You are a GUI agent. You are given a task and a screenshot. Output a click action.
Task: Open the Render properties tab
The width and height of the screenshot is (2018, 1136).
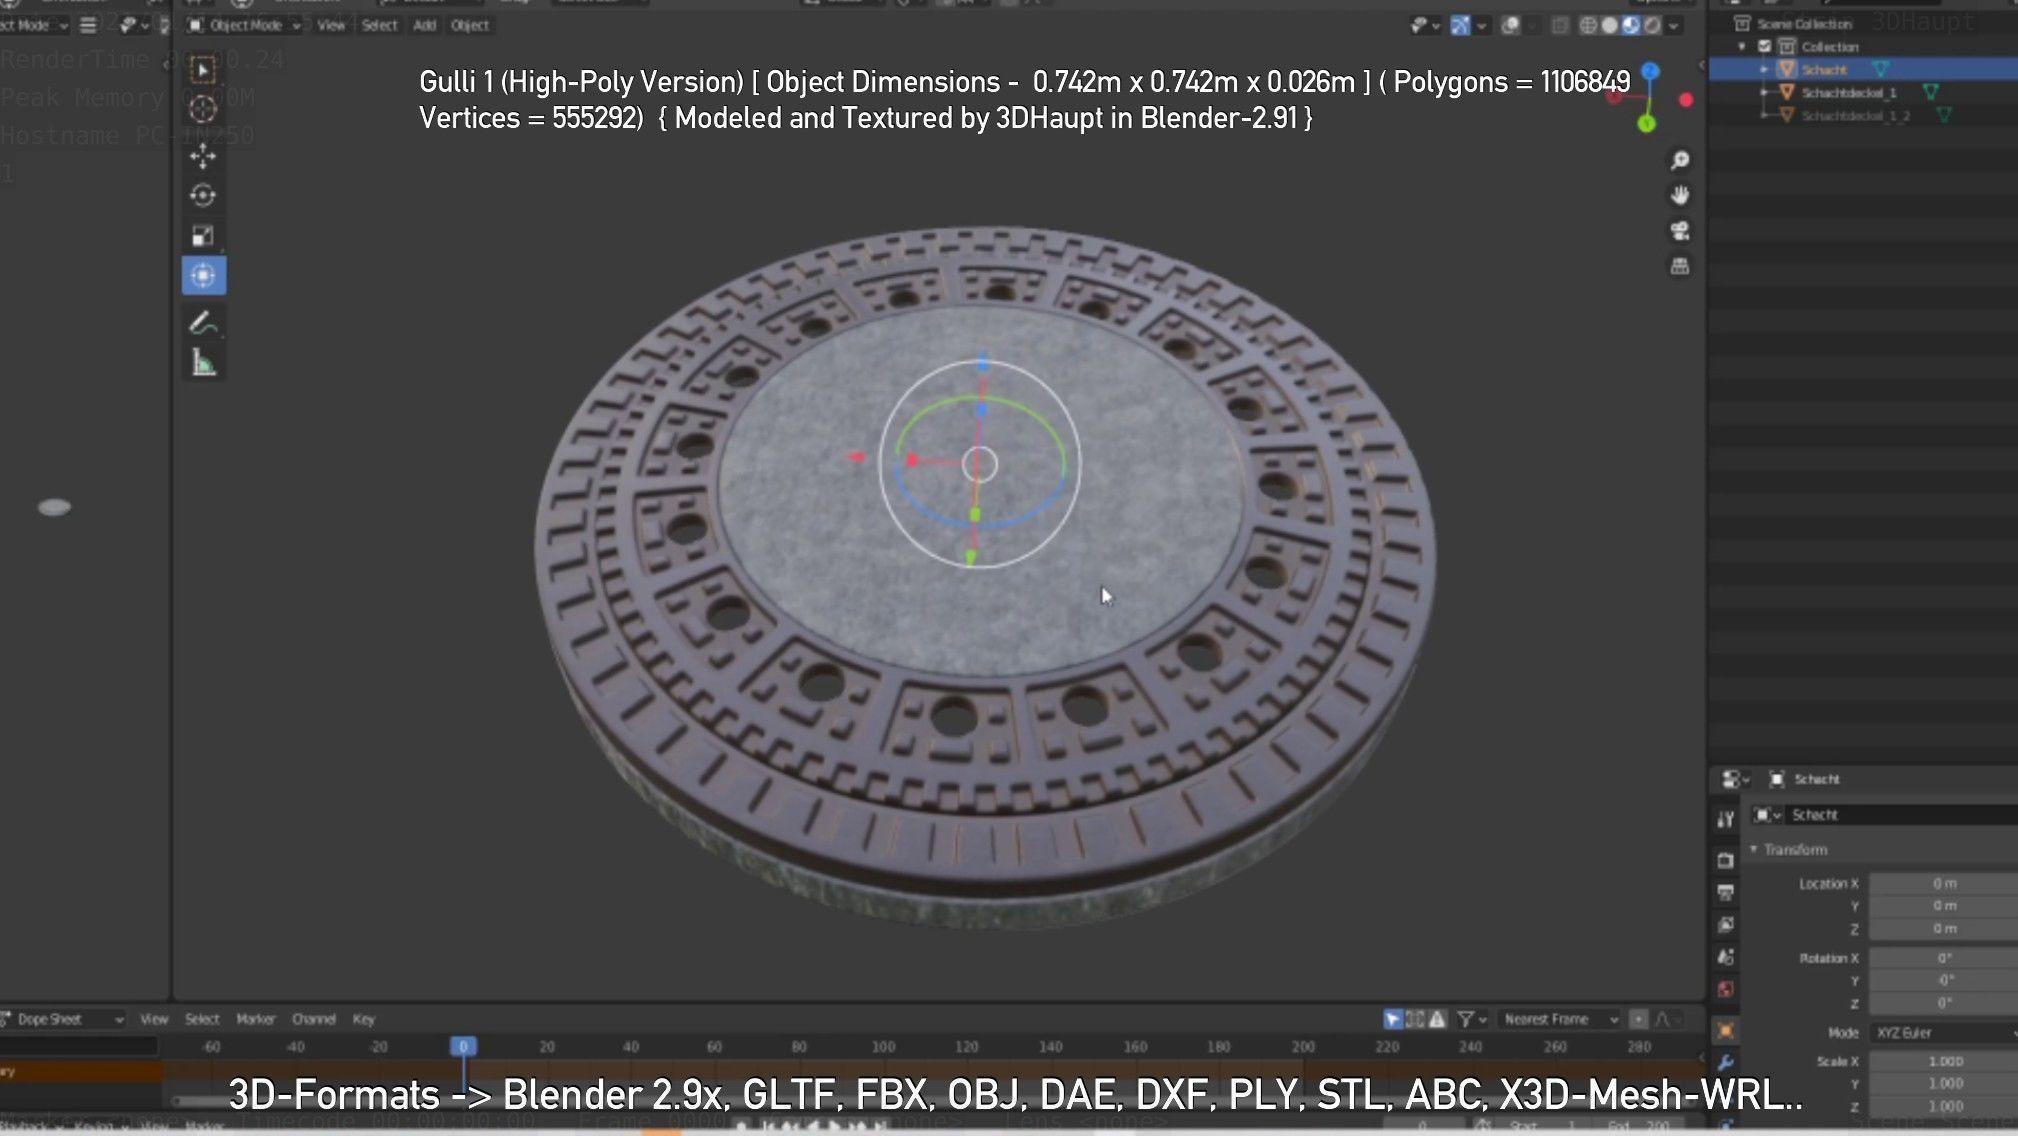click(x=1726, y=860)
